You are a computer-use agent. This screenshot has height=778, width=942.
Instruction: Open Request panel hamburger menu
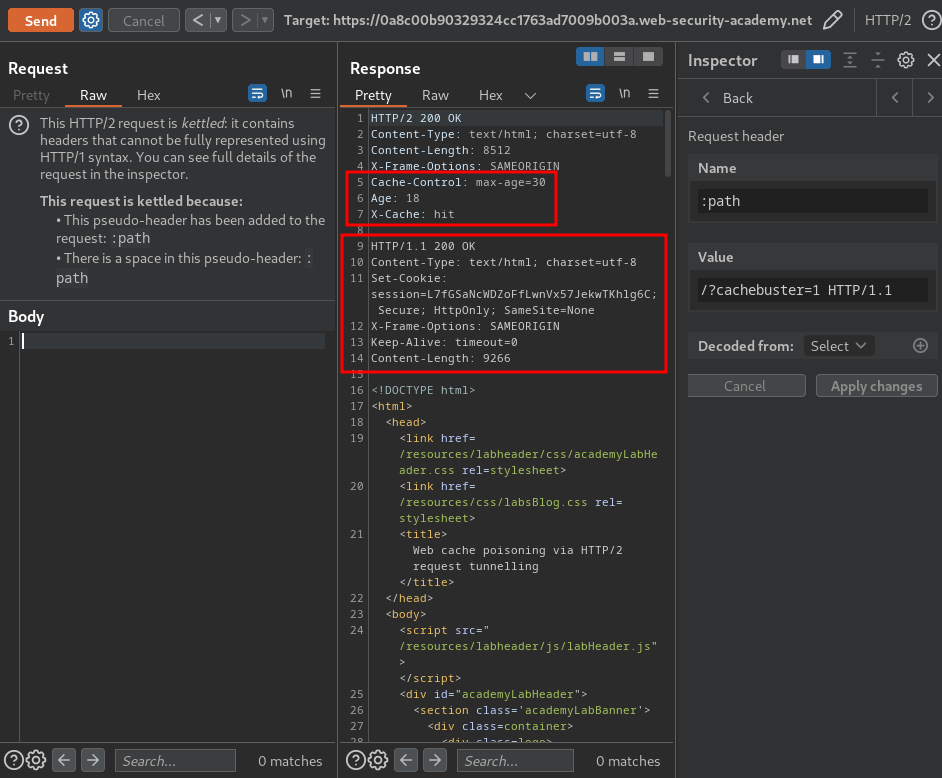click(x=315, y=94)
